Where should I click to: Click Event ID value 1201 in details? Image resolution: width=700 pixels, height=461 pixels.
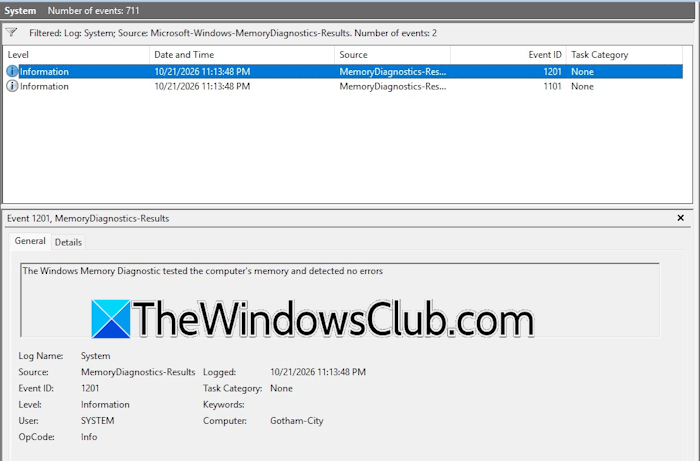pyautogui.click(x=90, y=388)
